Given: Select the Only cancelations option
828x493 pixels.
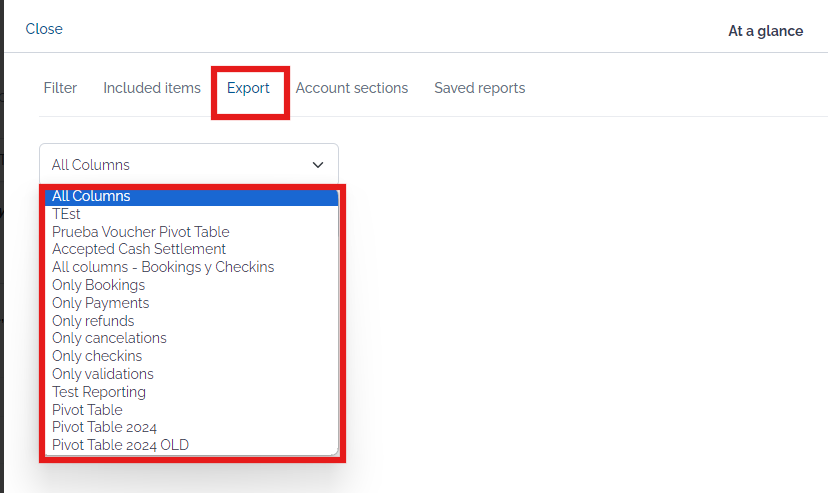Looking at the screenshot, I should [192, 338].
